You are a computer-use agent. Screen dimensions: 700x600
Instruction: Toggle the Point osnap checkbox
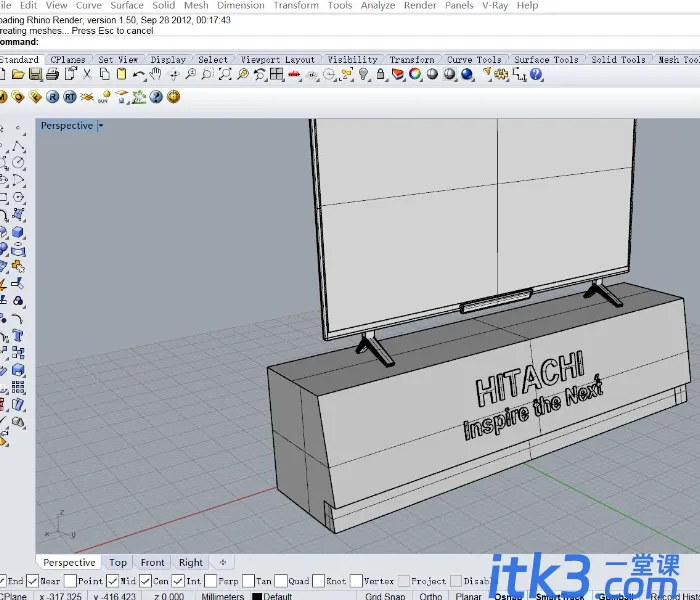point(70,581)
